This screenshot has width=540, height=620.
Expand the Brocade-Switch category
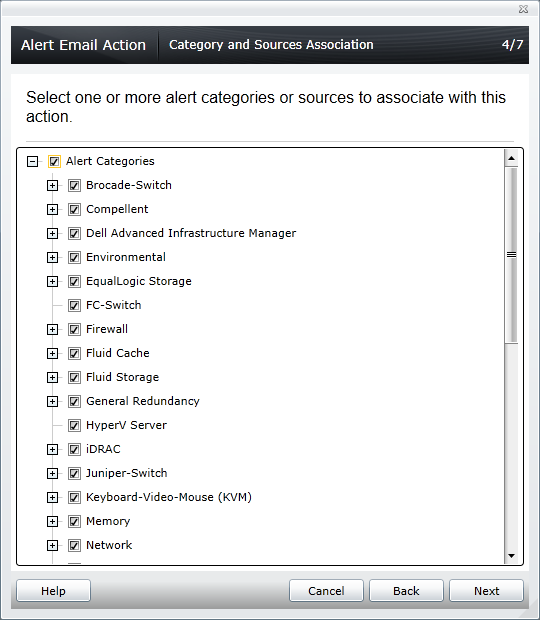click(52, 185)
